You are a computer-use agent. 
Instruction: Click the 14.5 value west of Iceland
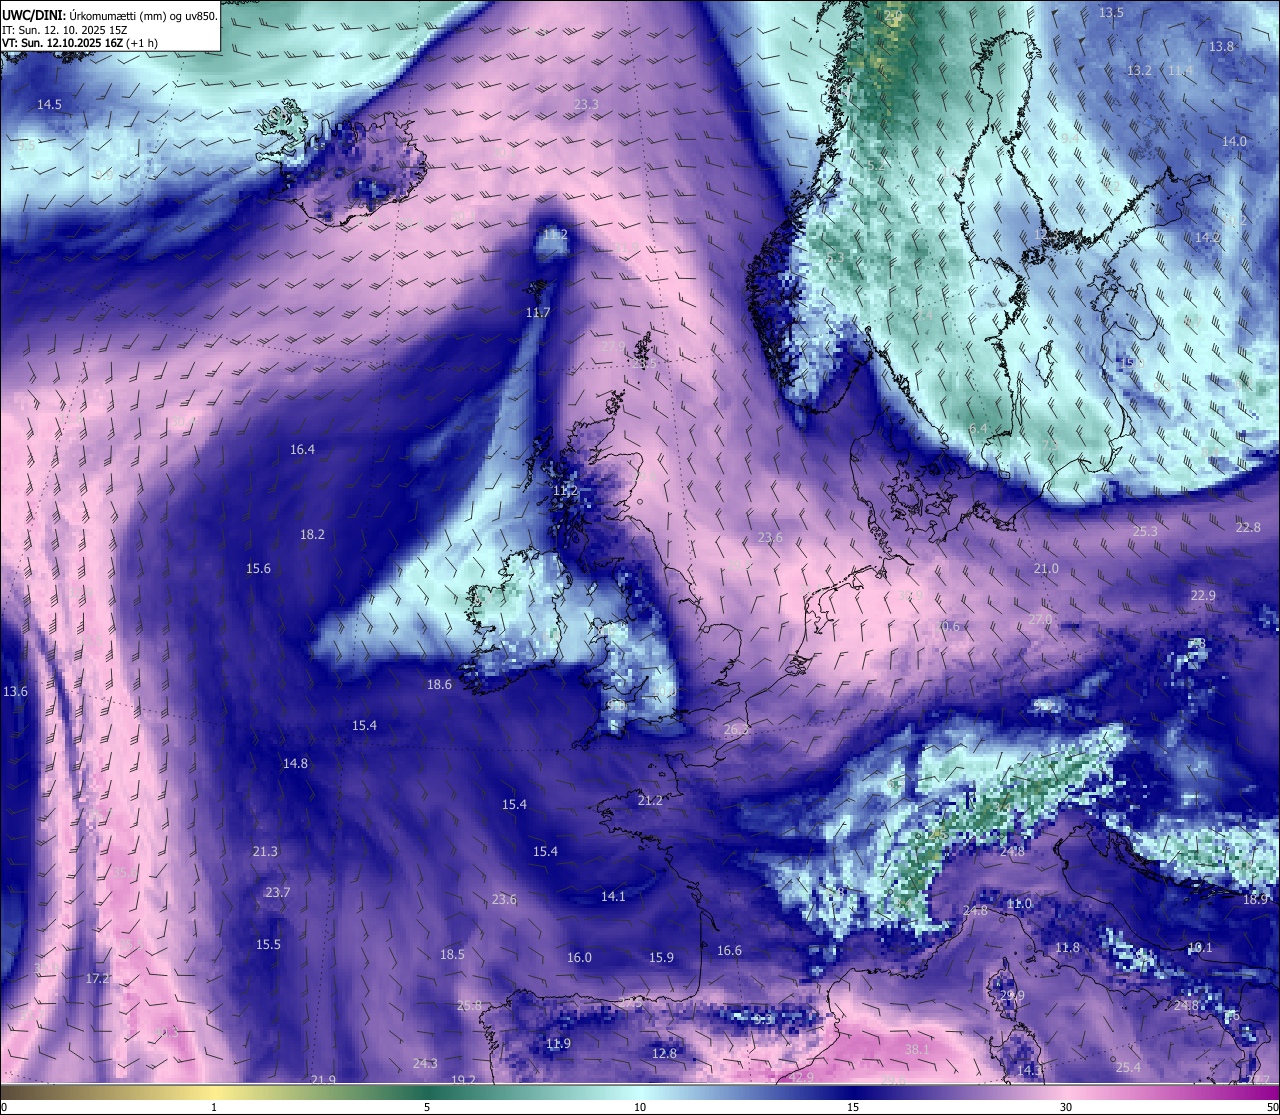(49, 105)
